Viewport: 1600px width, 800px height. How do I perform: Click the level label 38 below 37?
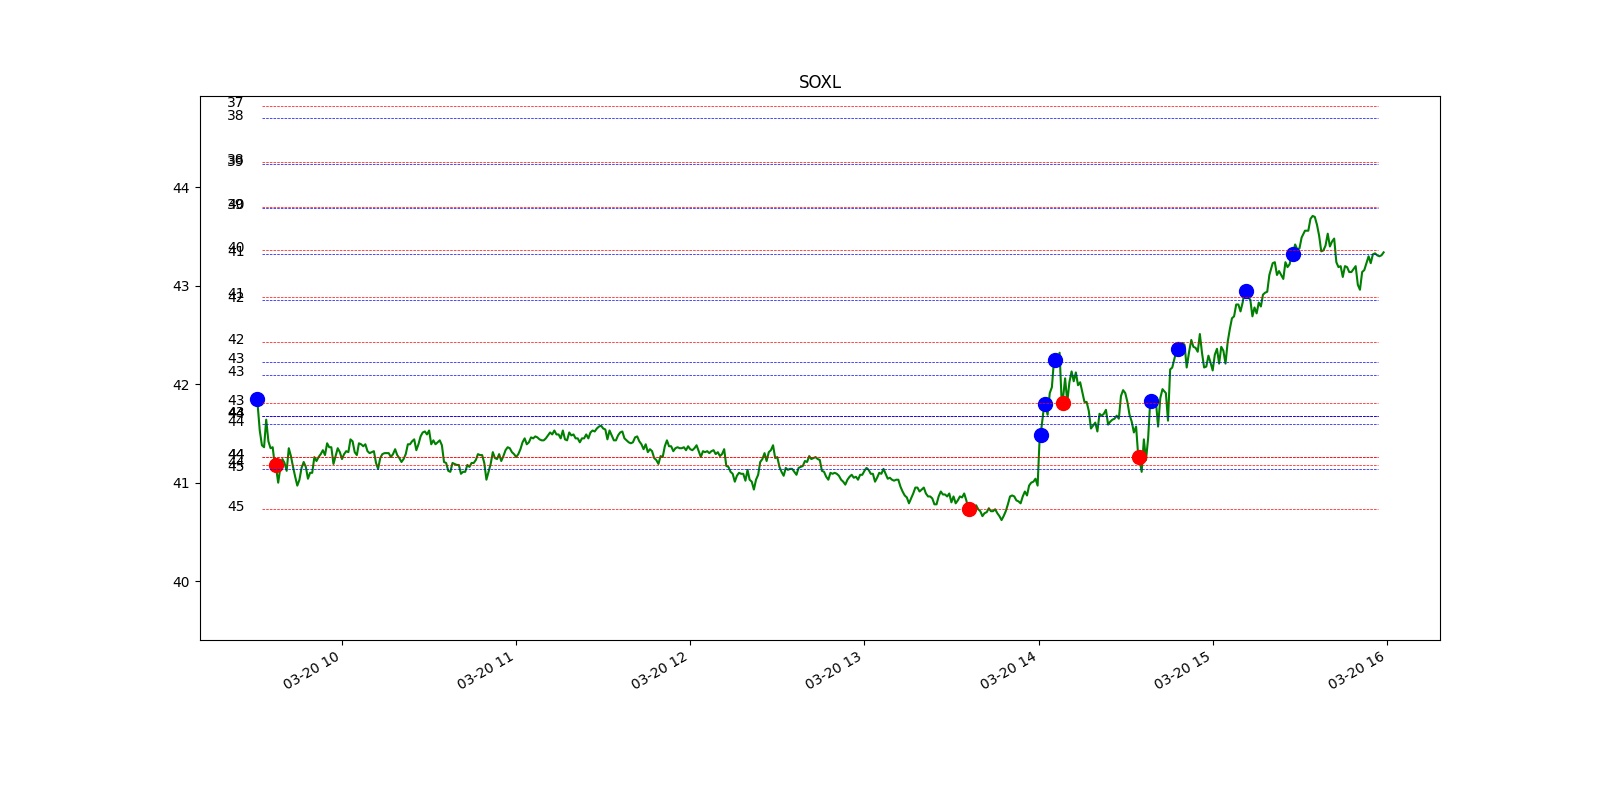[x=235, y=116]
